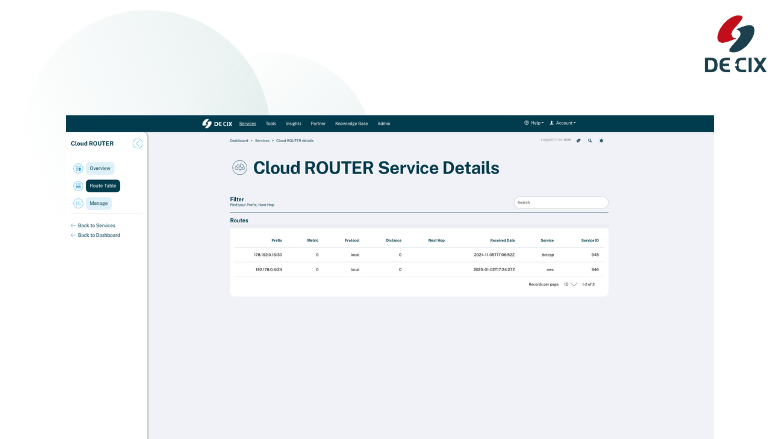780x439 pixels.
Task: Click the received date starting 2024 in the first row
Action: (x=494, y=255)
